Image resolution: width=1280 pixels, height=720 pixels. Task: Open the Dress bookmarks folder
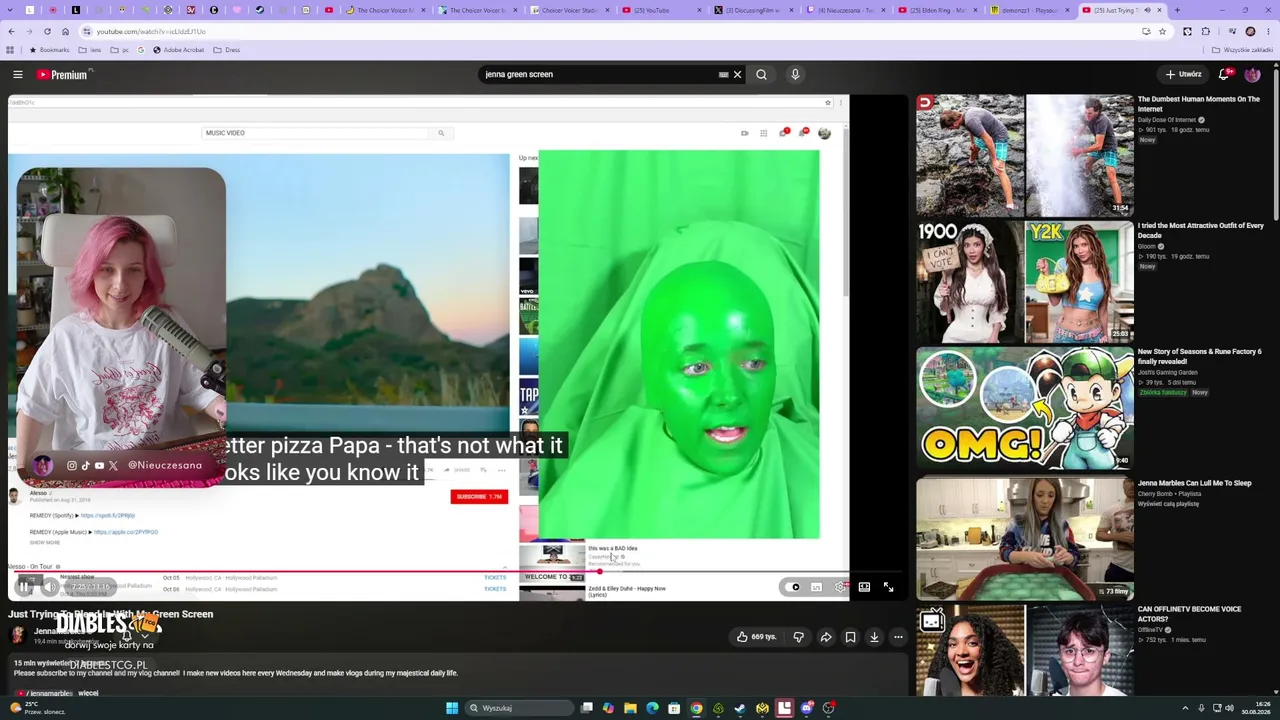click(x=227, y=49)
